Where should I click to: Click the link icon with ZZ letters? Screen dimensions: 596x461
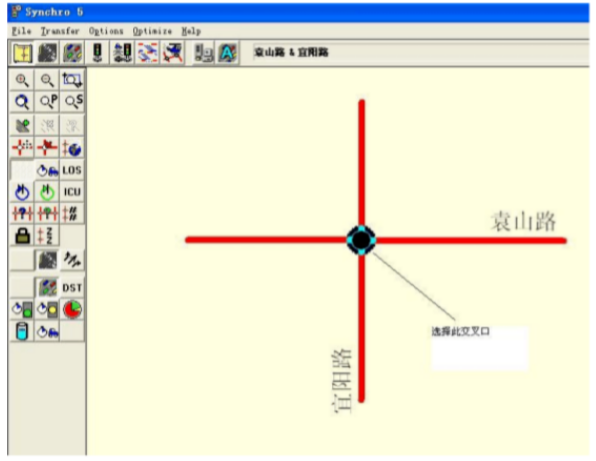(x=47, y=236)
